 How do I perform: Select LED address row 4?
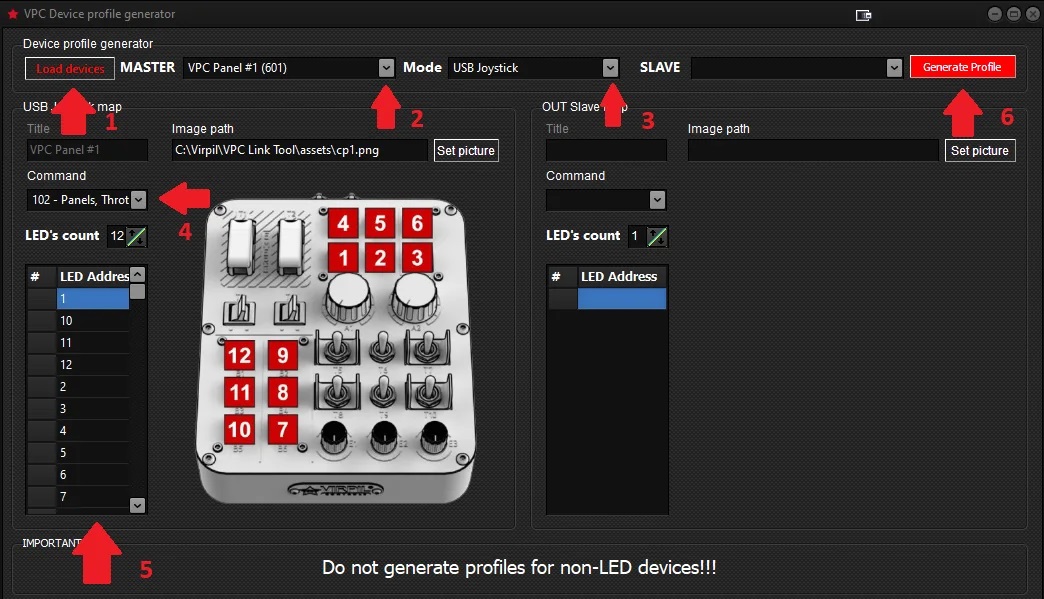(x=93, y=431)
